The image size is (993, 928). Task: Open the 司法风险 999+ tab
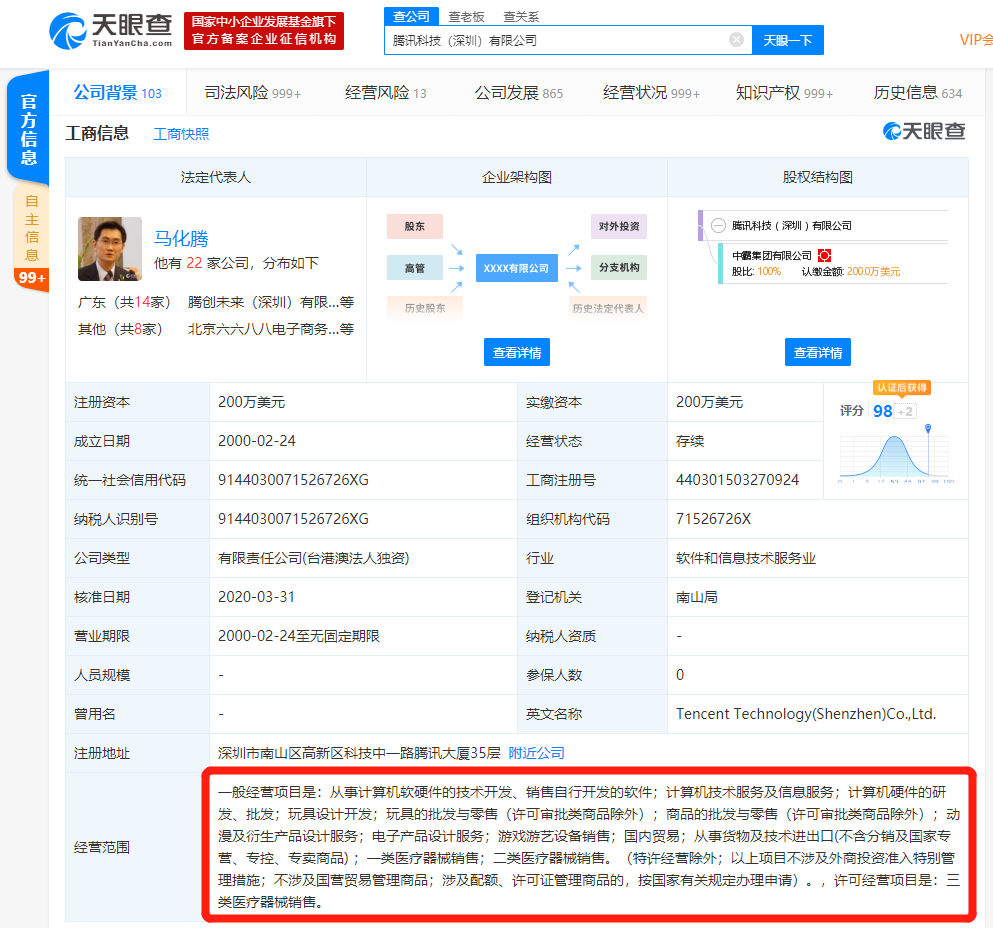tap(252, 92)
